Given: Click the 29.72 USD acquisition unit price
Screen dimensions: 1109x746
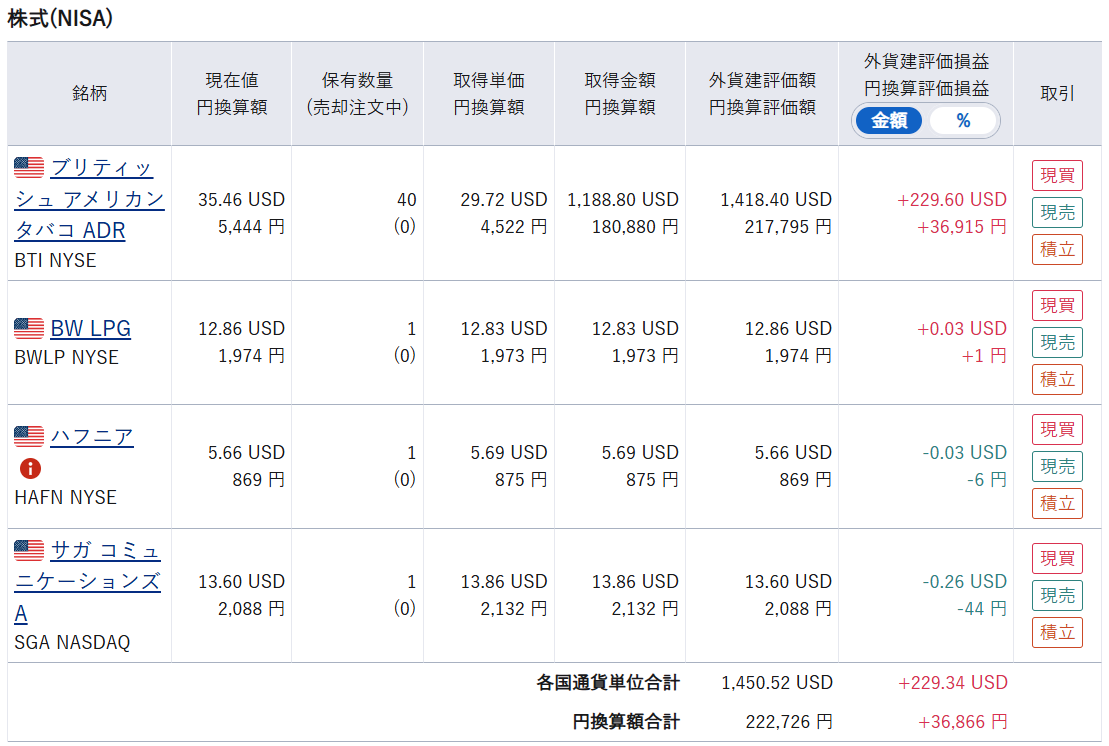Looking at the screenshot, I should (x=504, y=199).
